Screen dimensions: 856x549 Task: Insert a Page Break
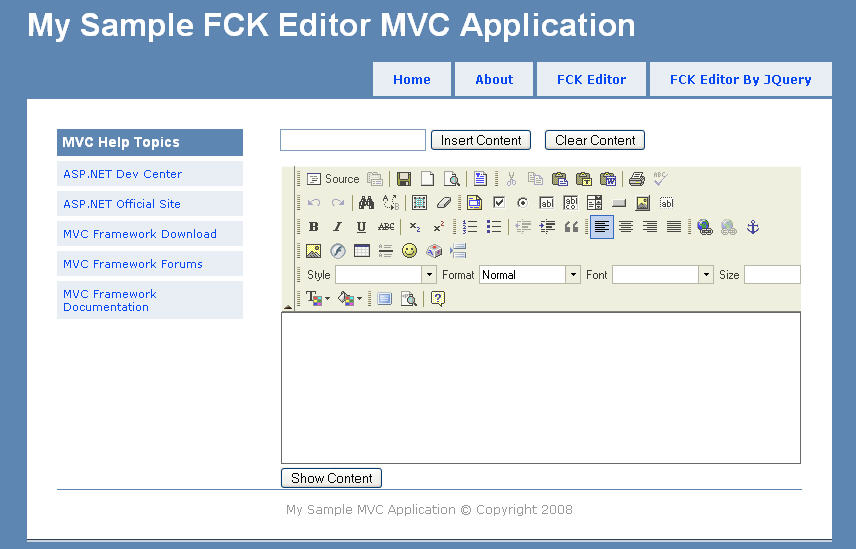457,251
